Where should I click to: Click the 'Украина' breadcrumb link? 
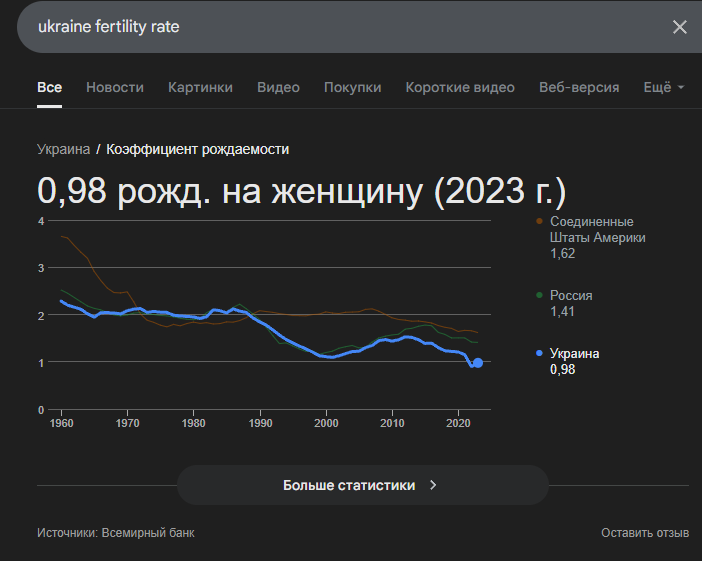(64, 149)
